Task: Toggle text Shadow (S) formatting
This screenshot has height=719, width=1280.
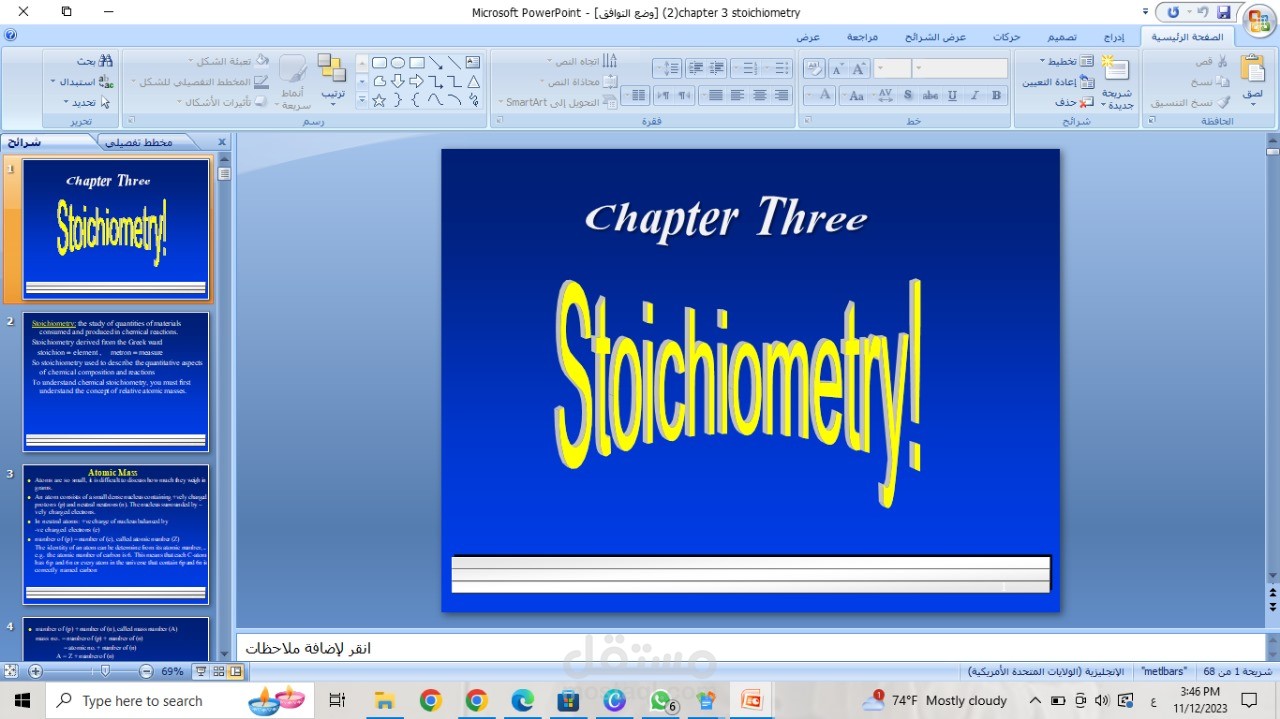Action: click(x=908, y=96)
